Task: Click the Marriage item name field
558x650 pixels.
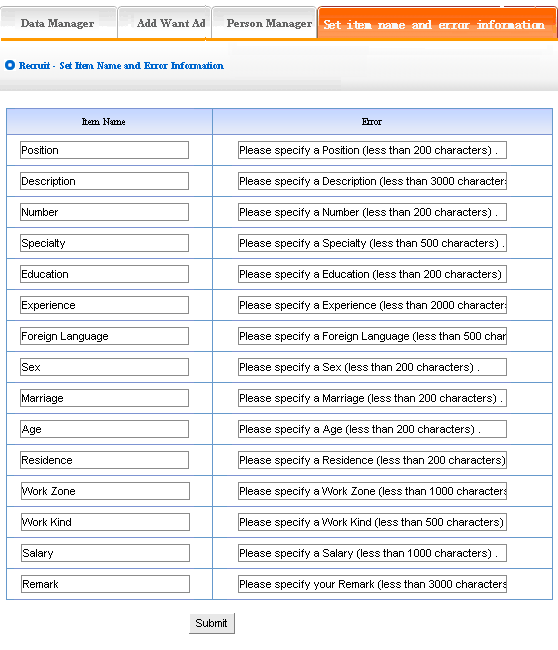Action: pyautogui.click(x=104, y=398)
